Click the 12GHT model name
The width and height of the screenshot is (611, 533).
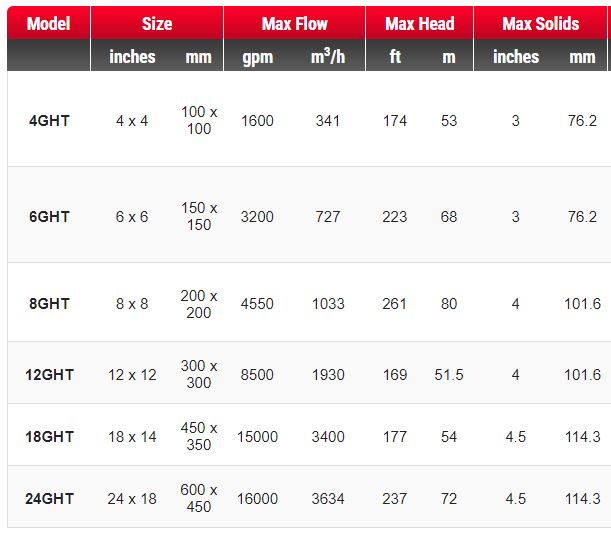click(x=49, y=375)
